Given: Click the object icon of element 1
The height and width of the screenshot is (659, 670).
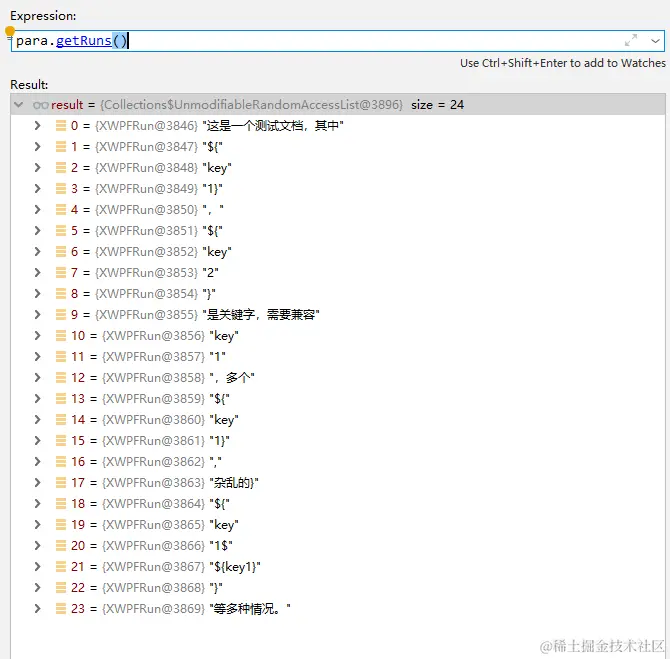Looking at the screenshot, I should point(61,146).
